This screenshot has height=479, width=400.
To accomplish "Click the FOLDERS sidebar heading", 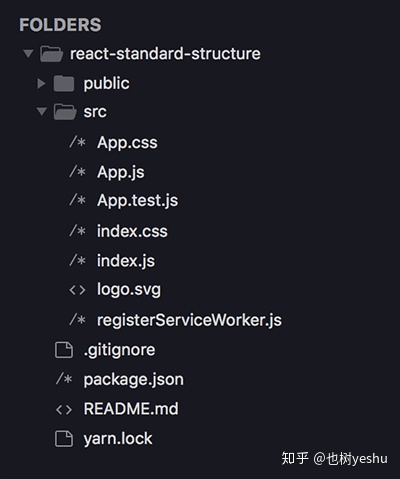I will click(60, 25).
